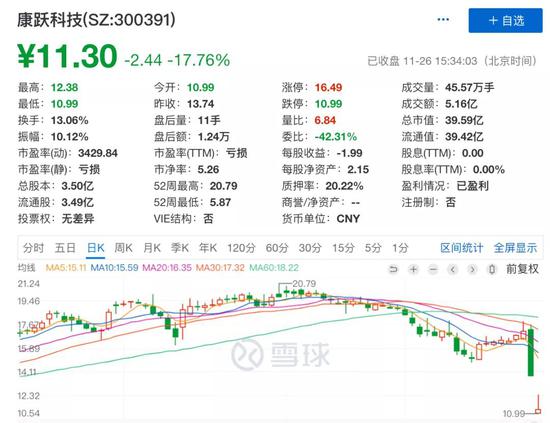Switch to the 分时 tab

[33, 248]
